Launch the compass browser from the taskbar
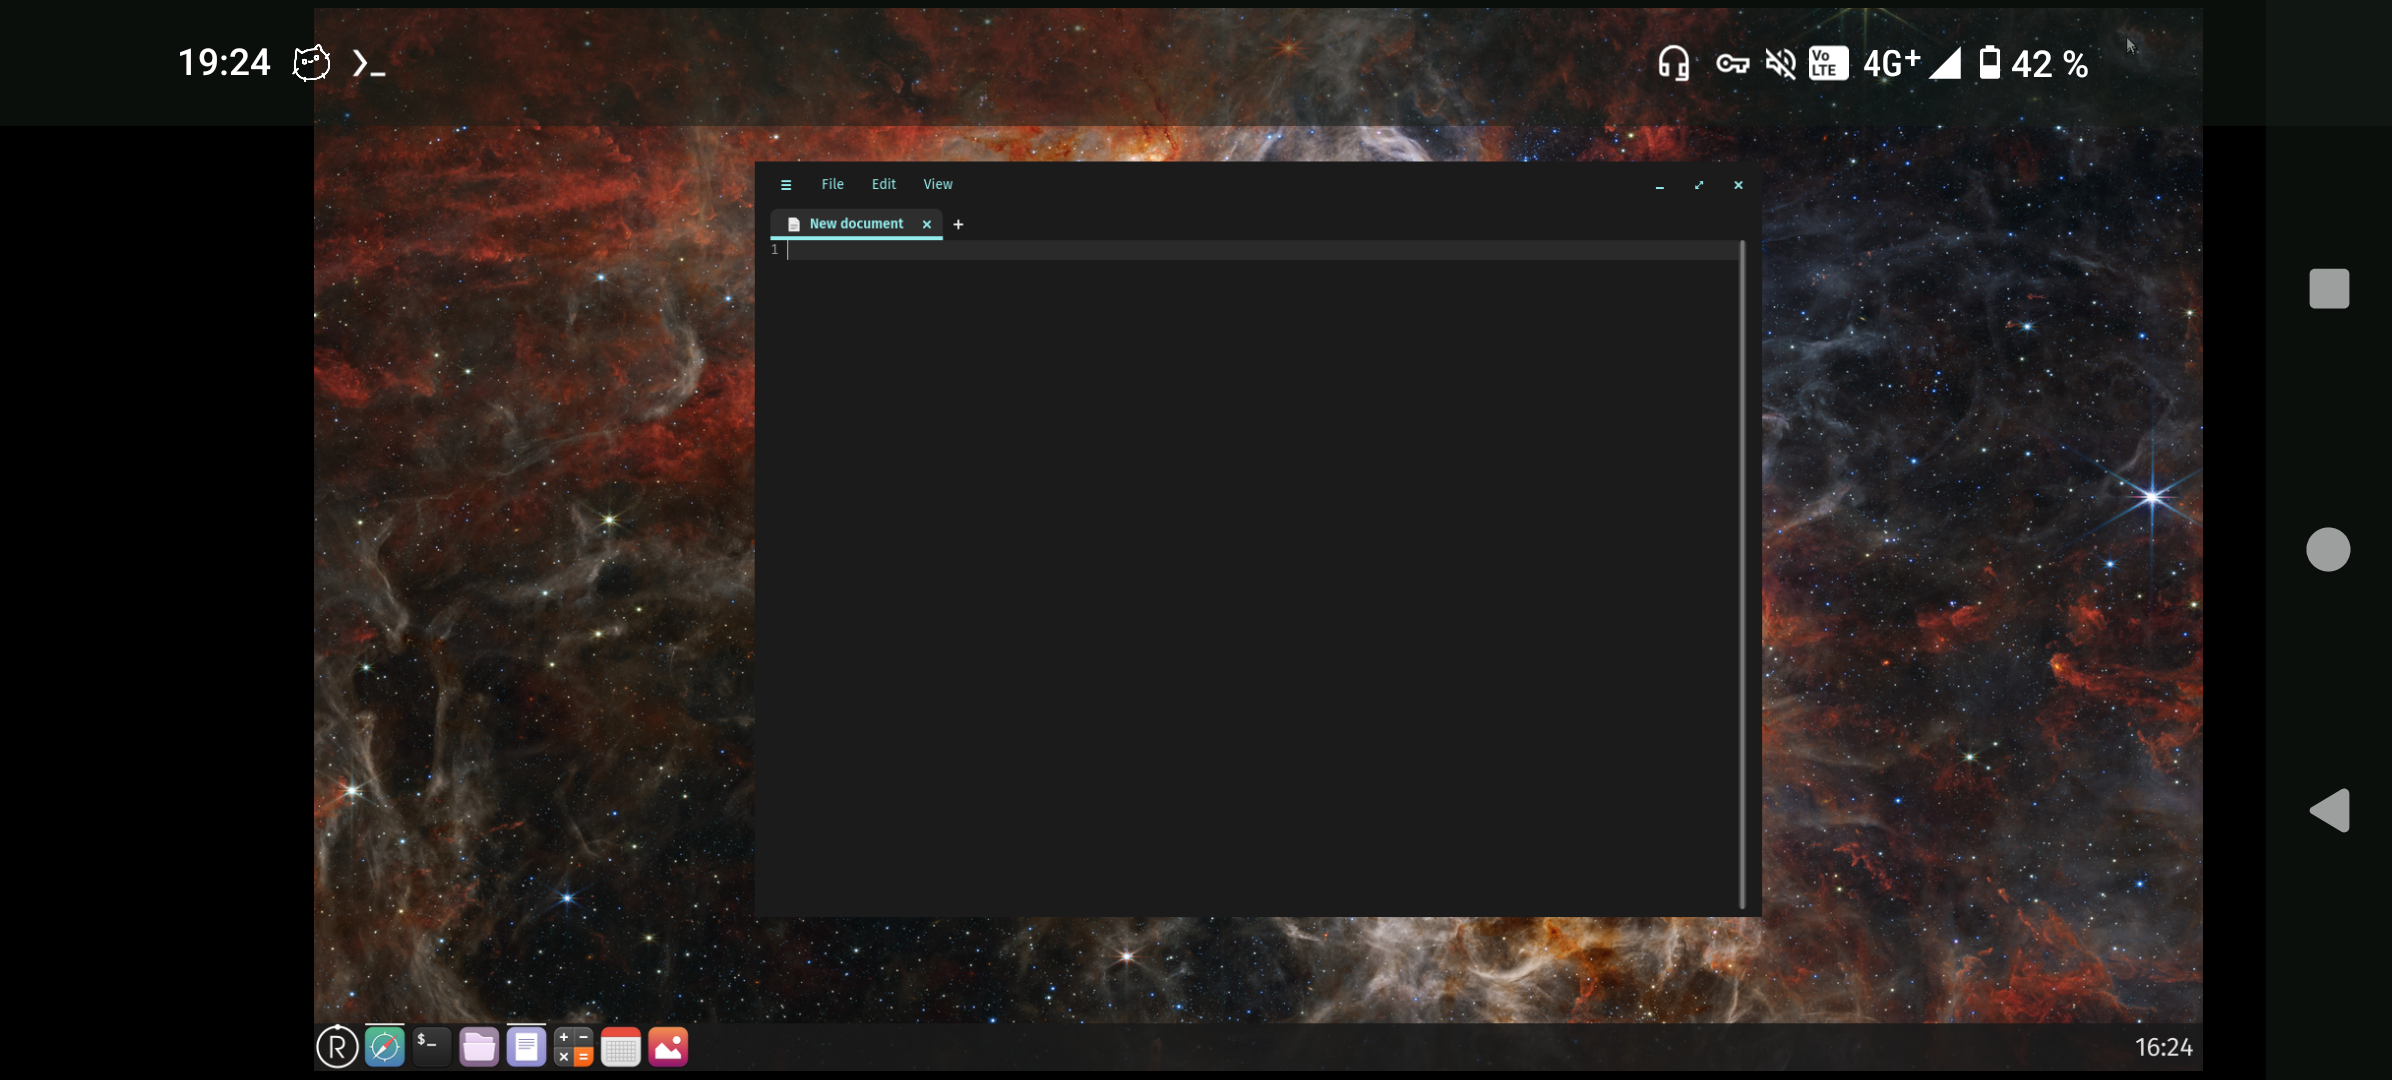Viewport: 2392px width, 1080px height. [385, 1047]
